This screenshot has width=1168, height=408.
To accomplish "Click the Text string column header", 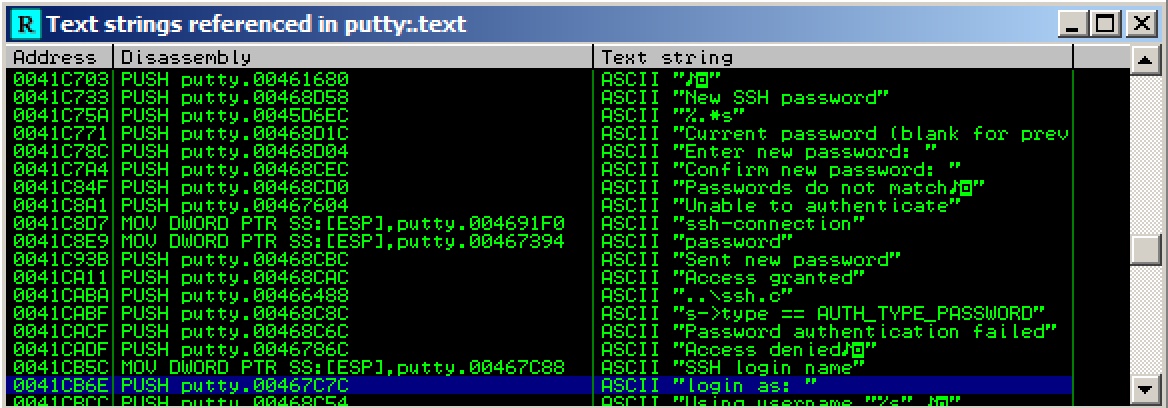I will point(834,57).
